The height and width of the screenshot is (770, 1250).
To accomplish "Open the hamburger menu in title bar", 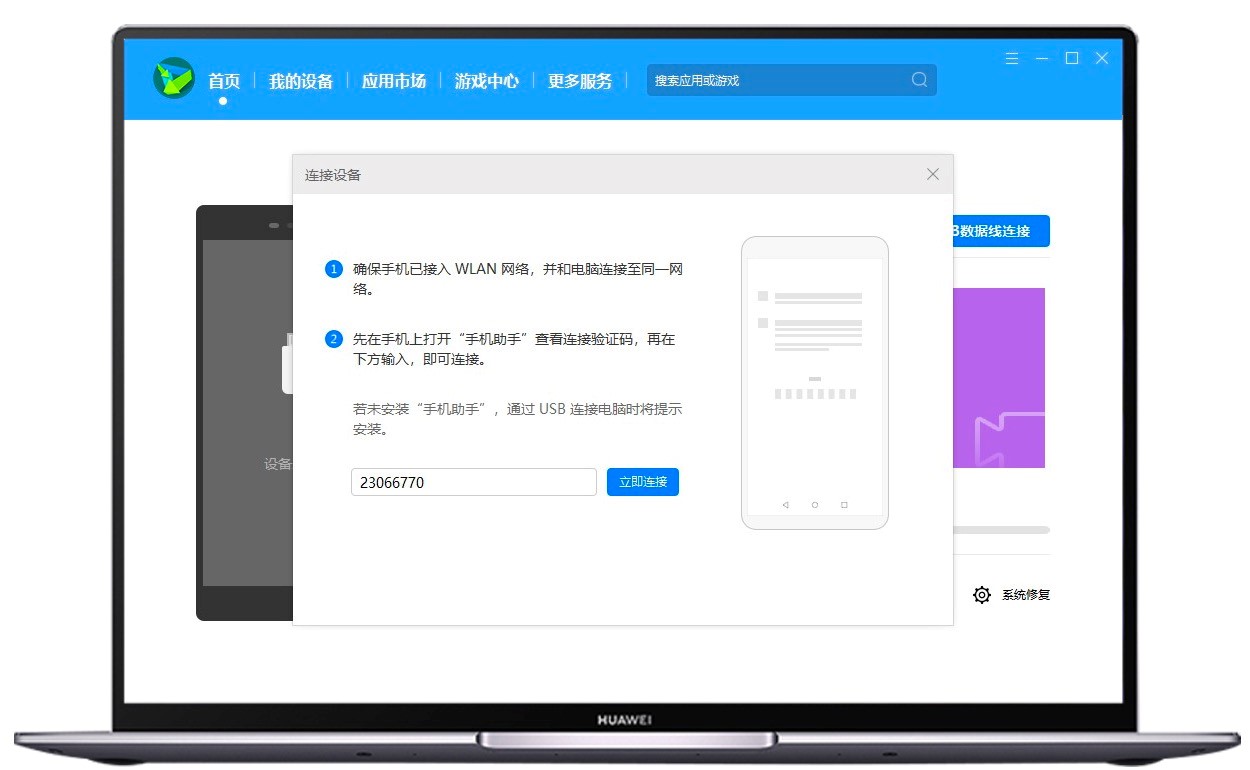I will click(x=1012, y=58).
